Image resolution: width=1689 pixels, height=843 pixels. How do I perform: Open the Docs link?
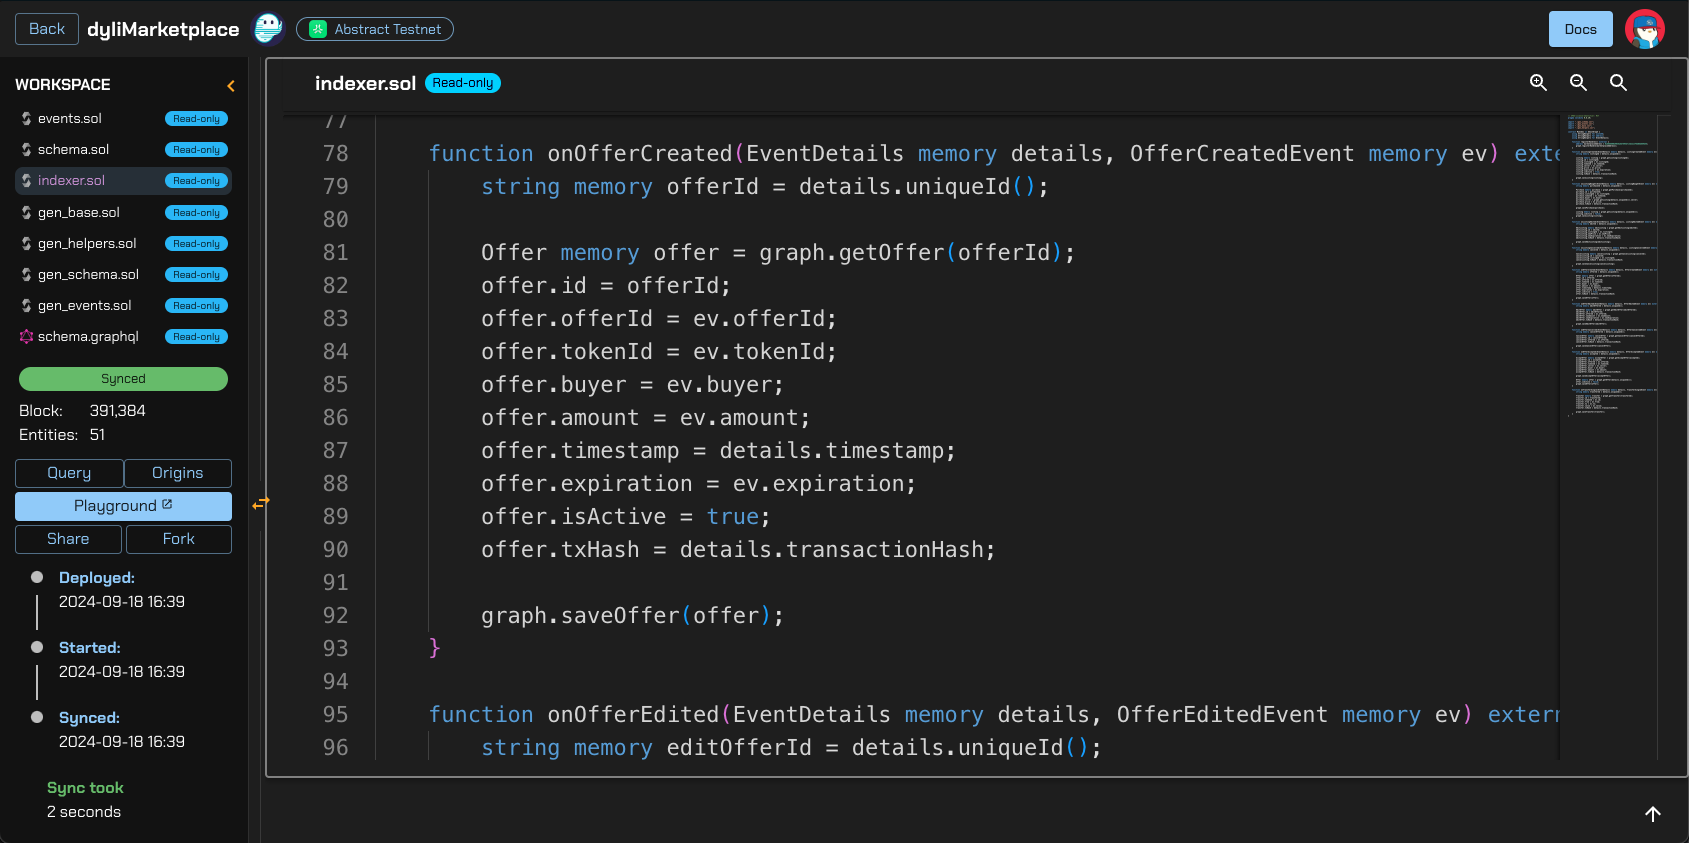pyautogui.click(x=1580, y=29)
